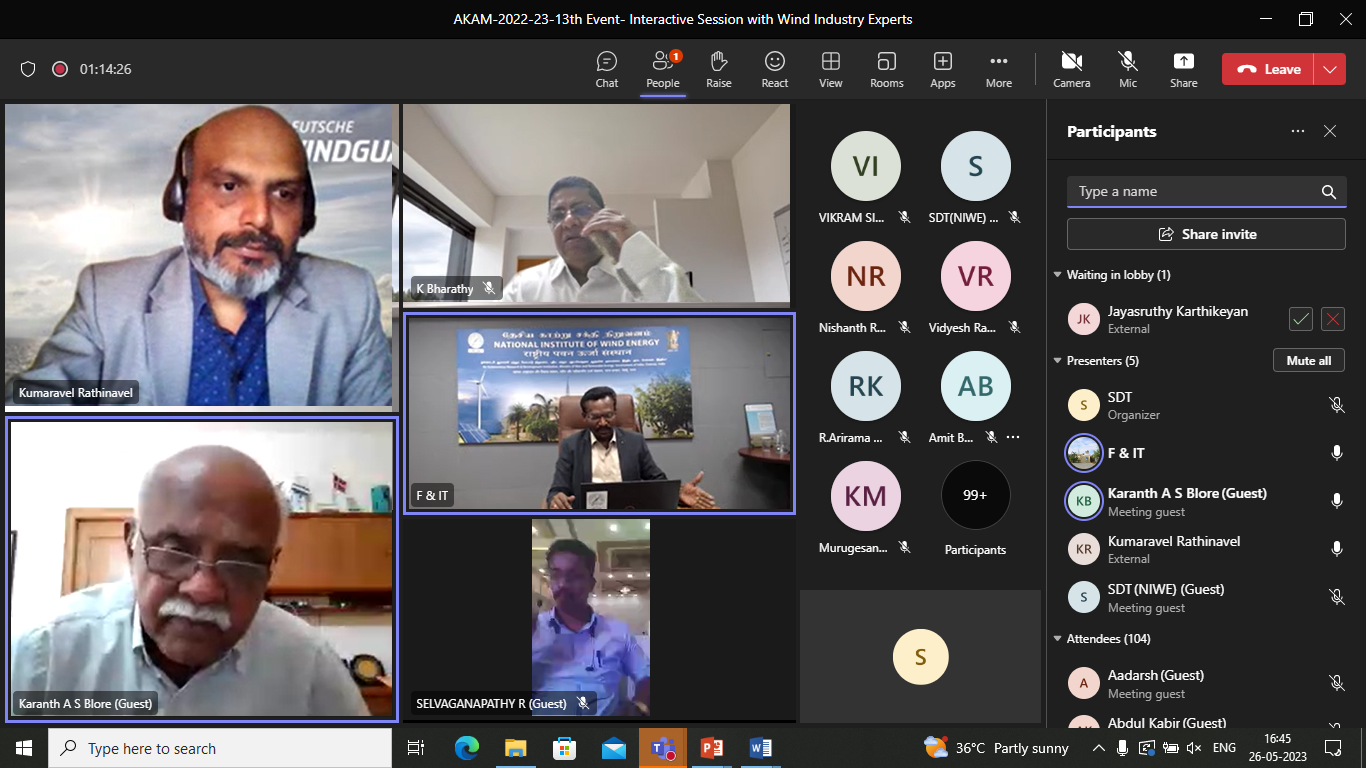Click the Type a name search field
The height and width of the screenshot is (768, 1366).
[1194, 192]
